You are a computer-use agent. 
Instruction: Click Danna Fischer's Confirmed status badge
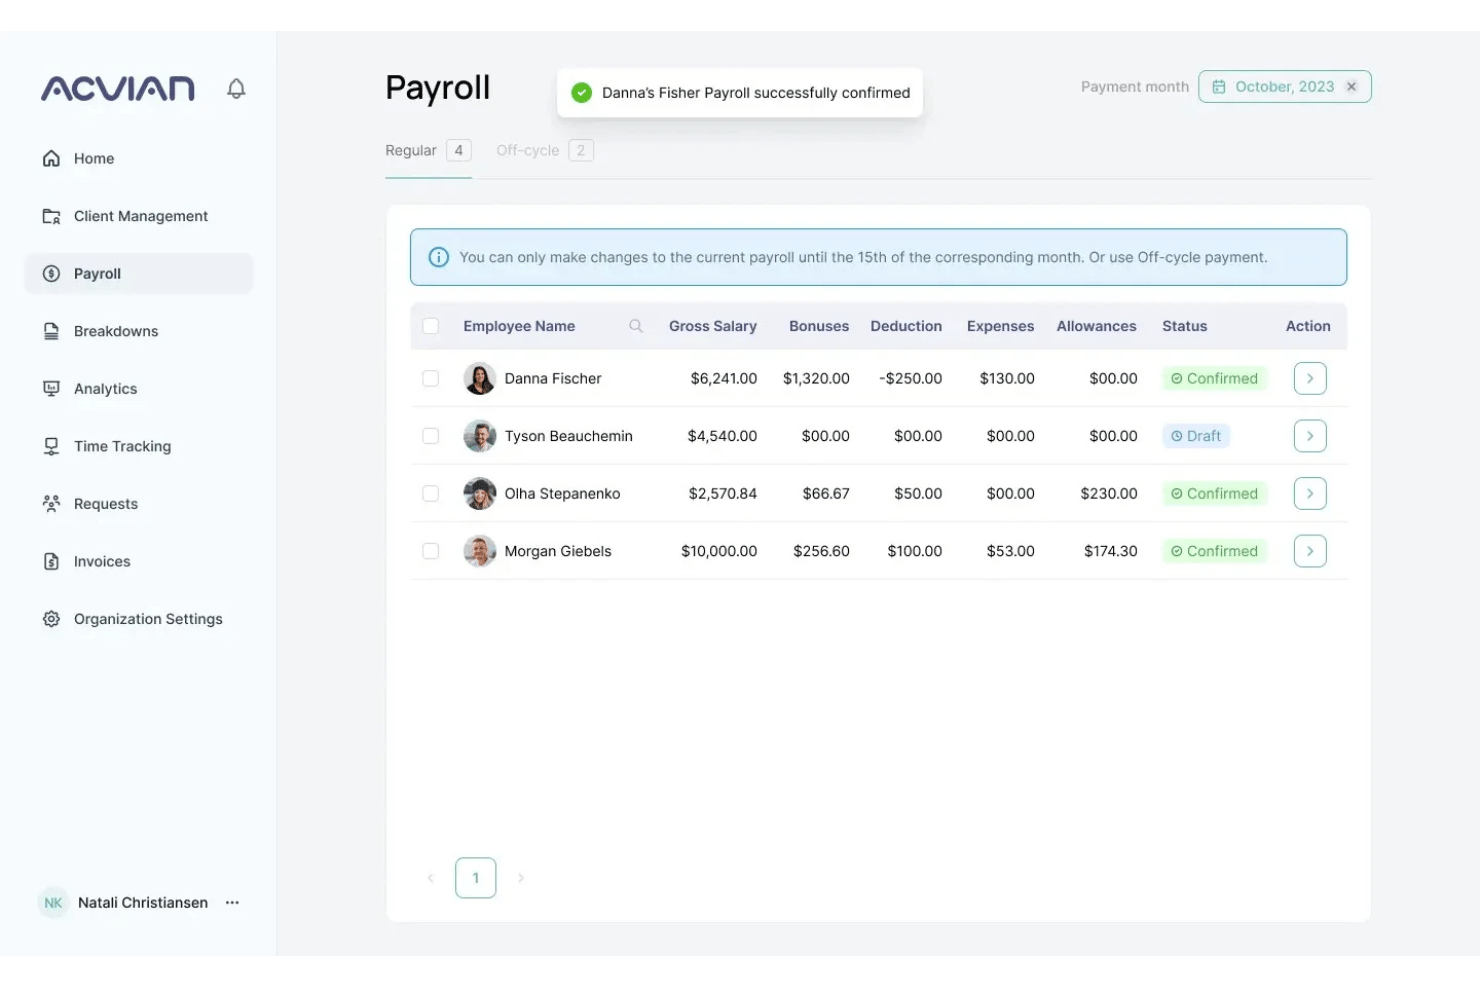(x=1215, y=378)
